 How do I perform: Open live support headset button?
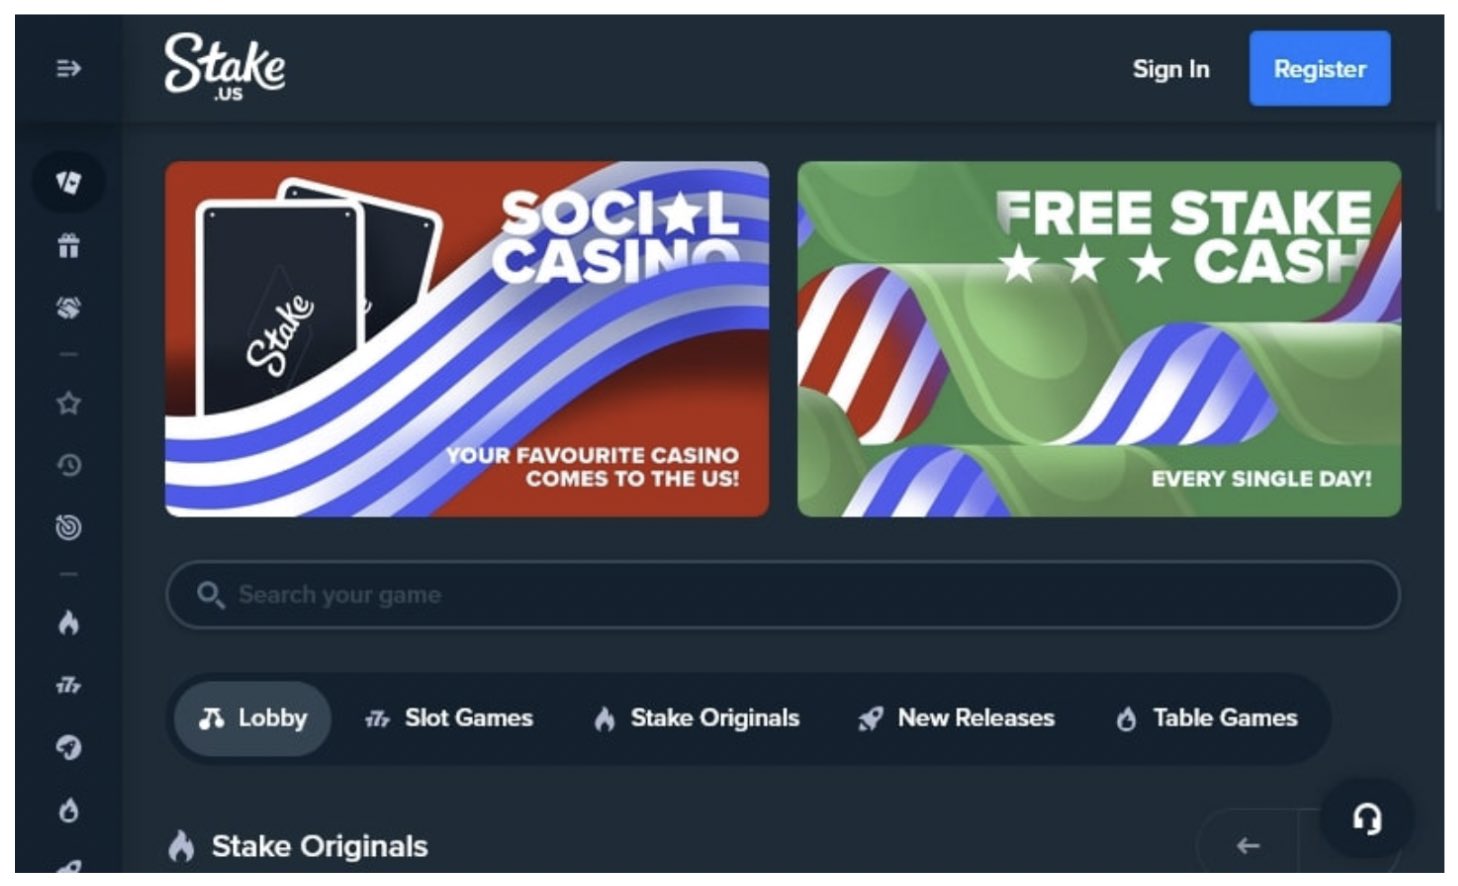coord(1367,819)
